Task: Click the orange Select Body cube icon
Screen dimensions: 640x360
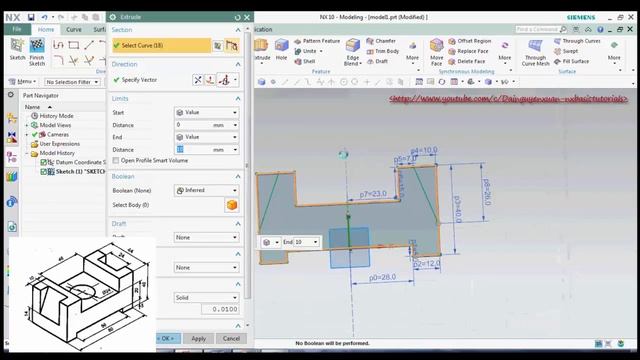Action: tap(232, 205)
